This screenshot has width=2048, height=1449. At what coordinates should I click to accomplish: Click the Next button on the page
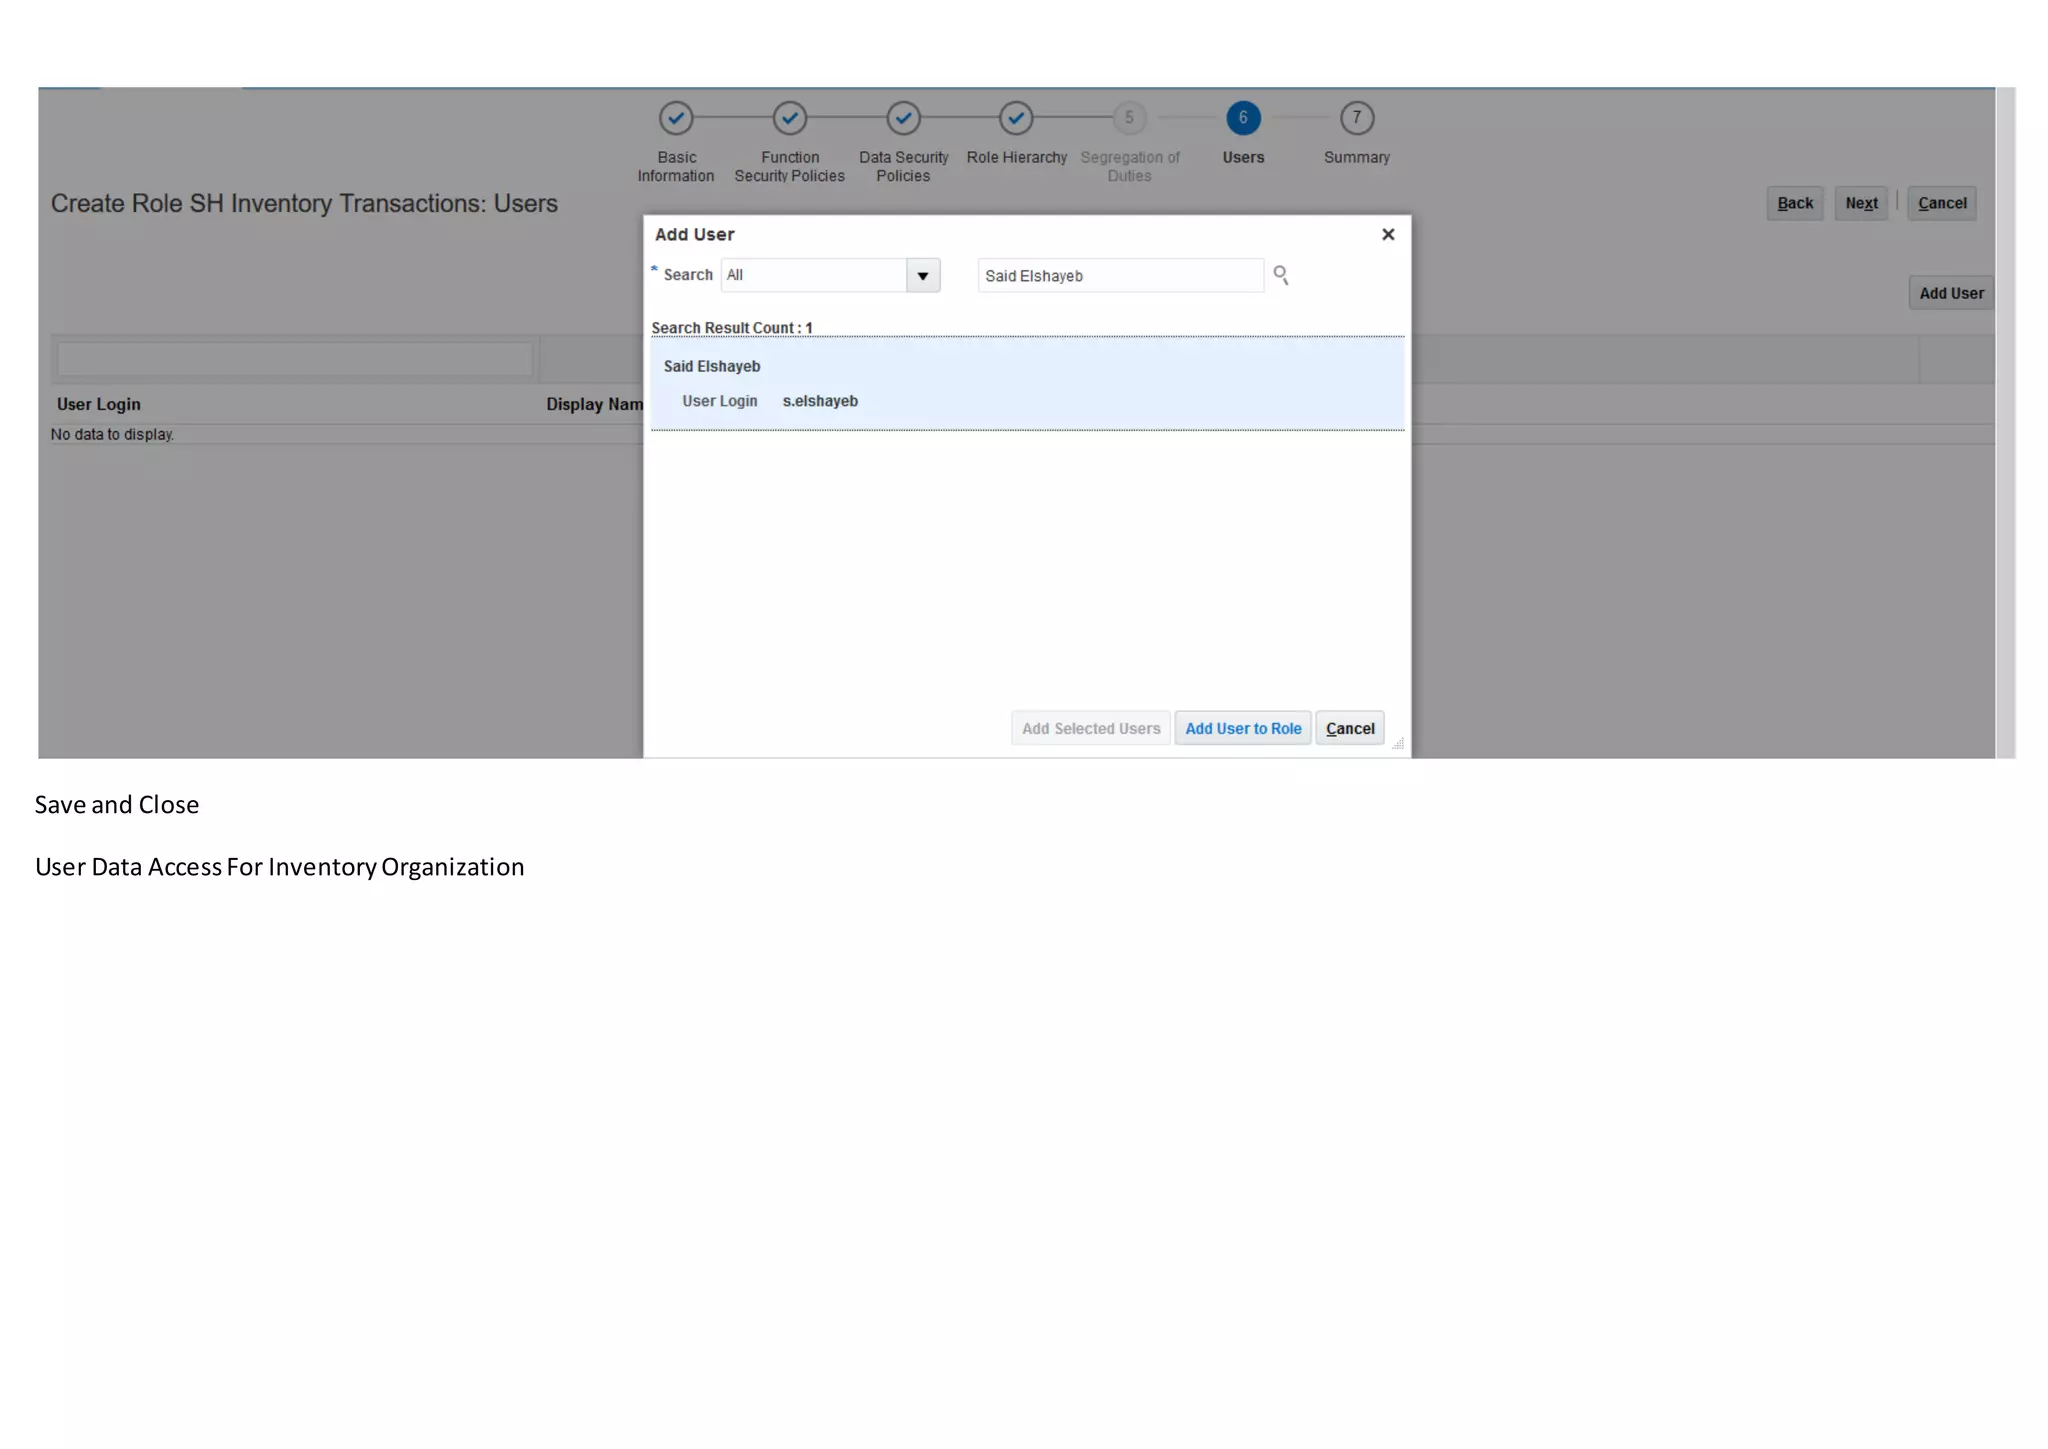coord(1861,203)
